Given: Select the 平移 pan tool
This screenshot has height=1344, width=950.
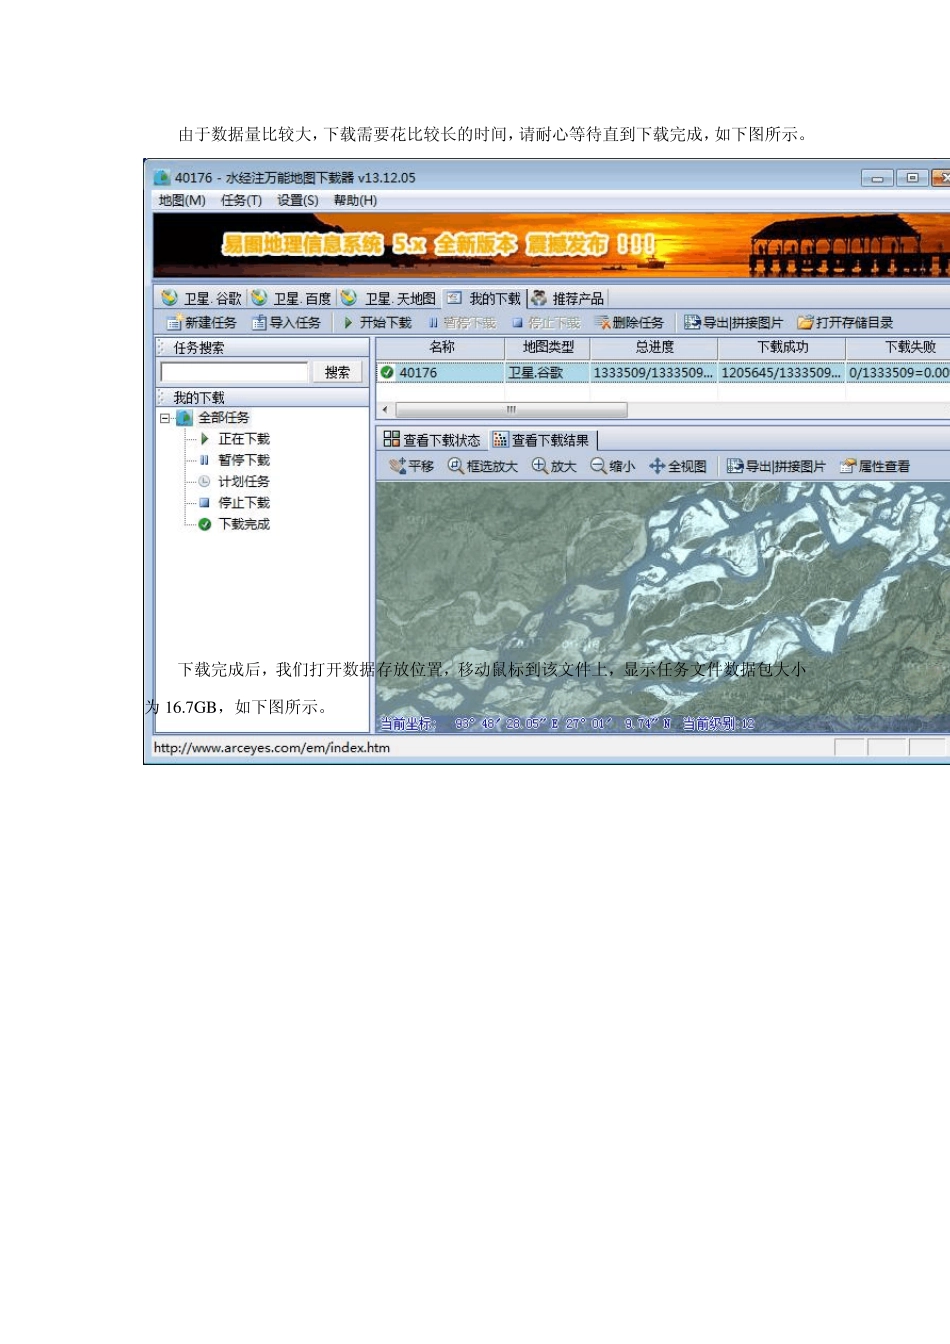Looking at the screenshot, I should click(411, 466).
